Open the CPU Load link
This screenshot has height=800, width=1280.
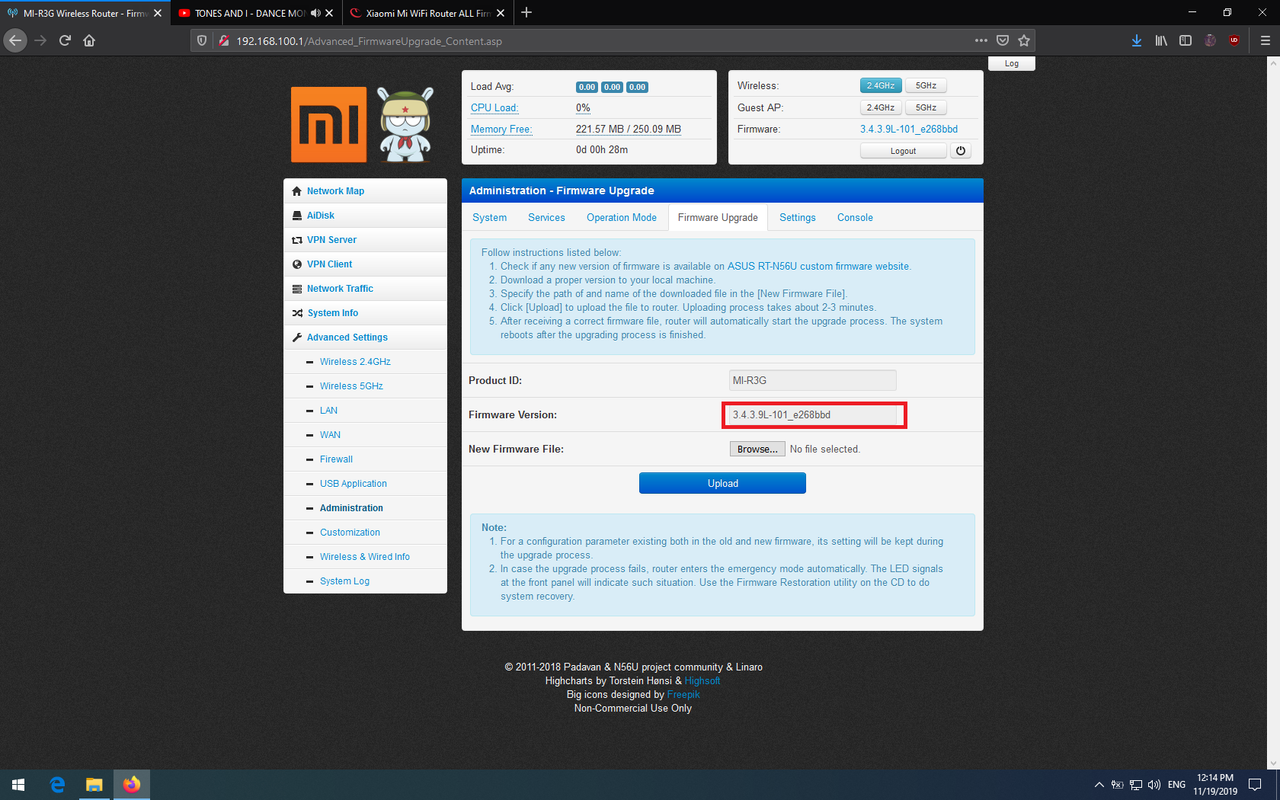(x=494, y=108)
